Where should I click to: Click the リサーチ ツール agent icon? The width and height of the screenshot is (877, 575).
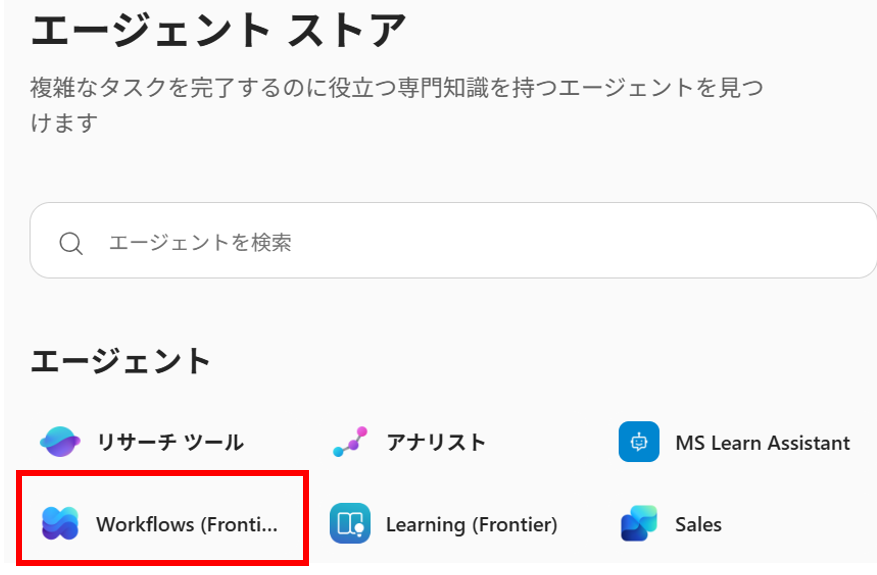(60, 441)
